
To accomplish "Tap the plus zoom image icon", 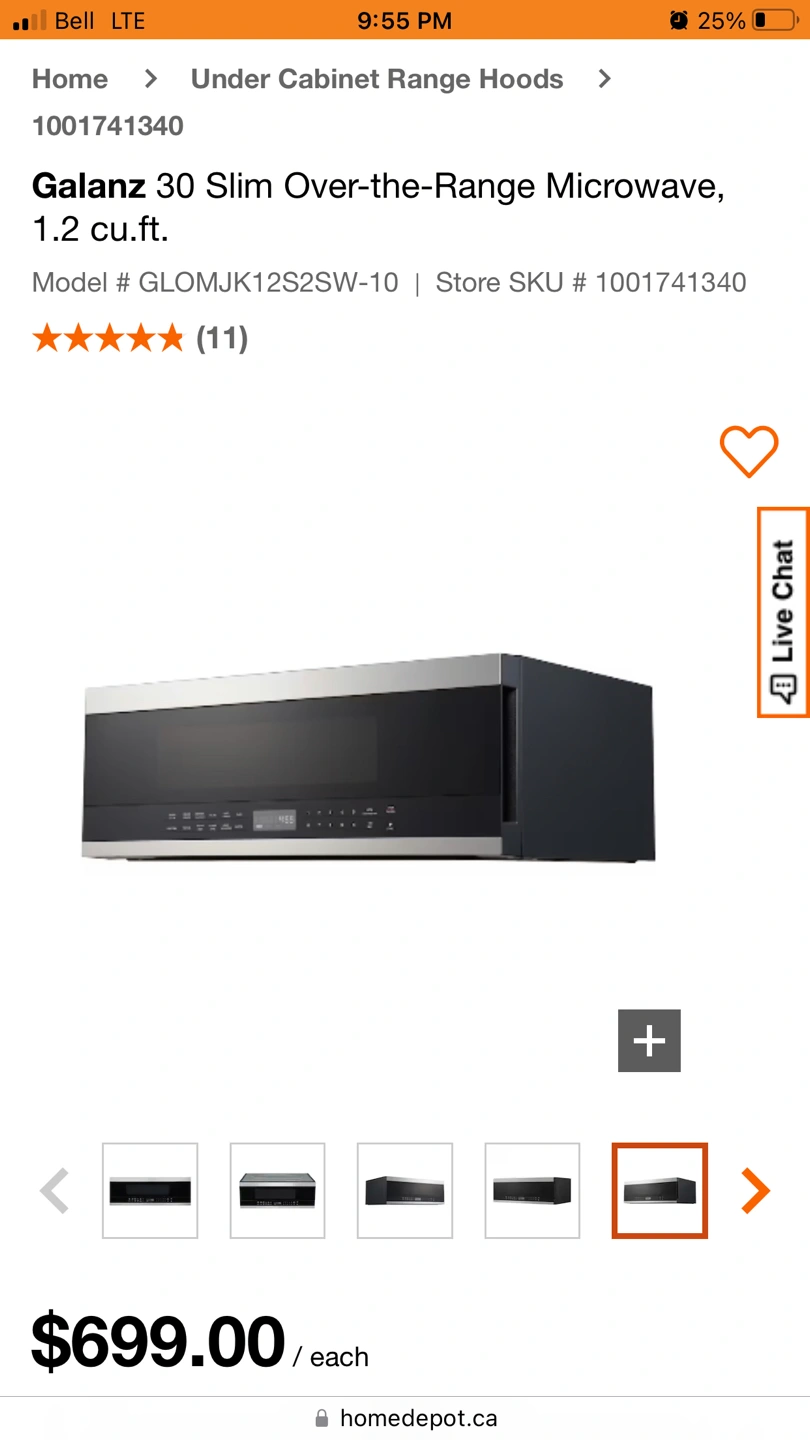I will (x=649, y=1041).
